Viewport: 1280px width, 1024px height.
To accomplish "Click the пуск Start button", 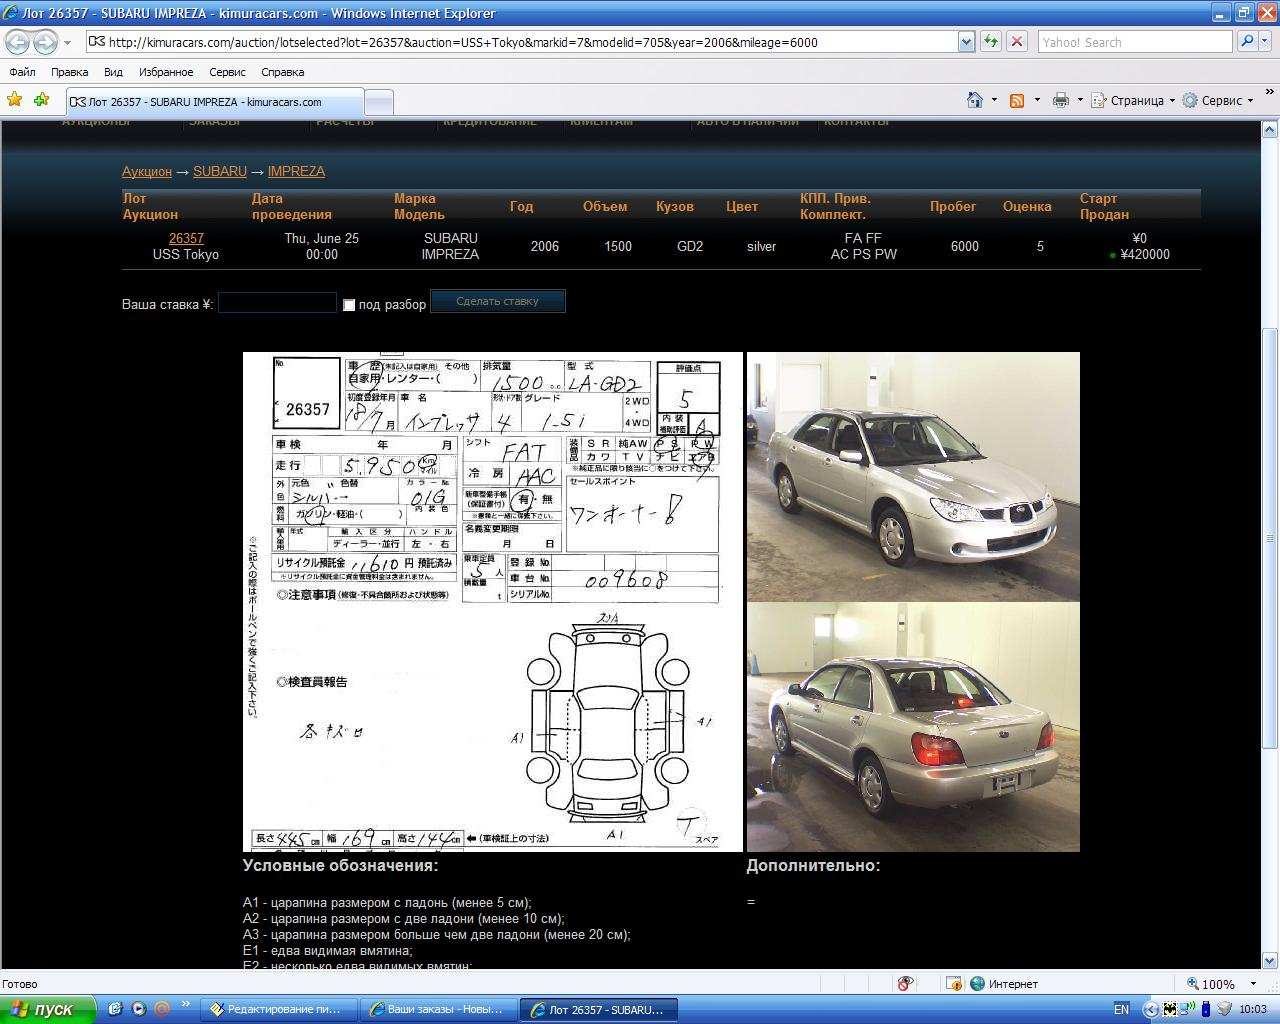I will (x=47, y=1009).
